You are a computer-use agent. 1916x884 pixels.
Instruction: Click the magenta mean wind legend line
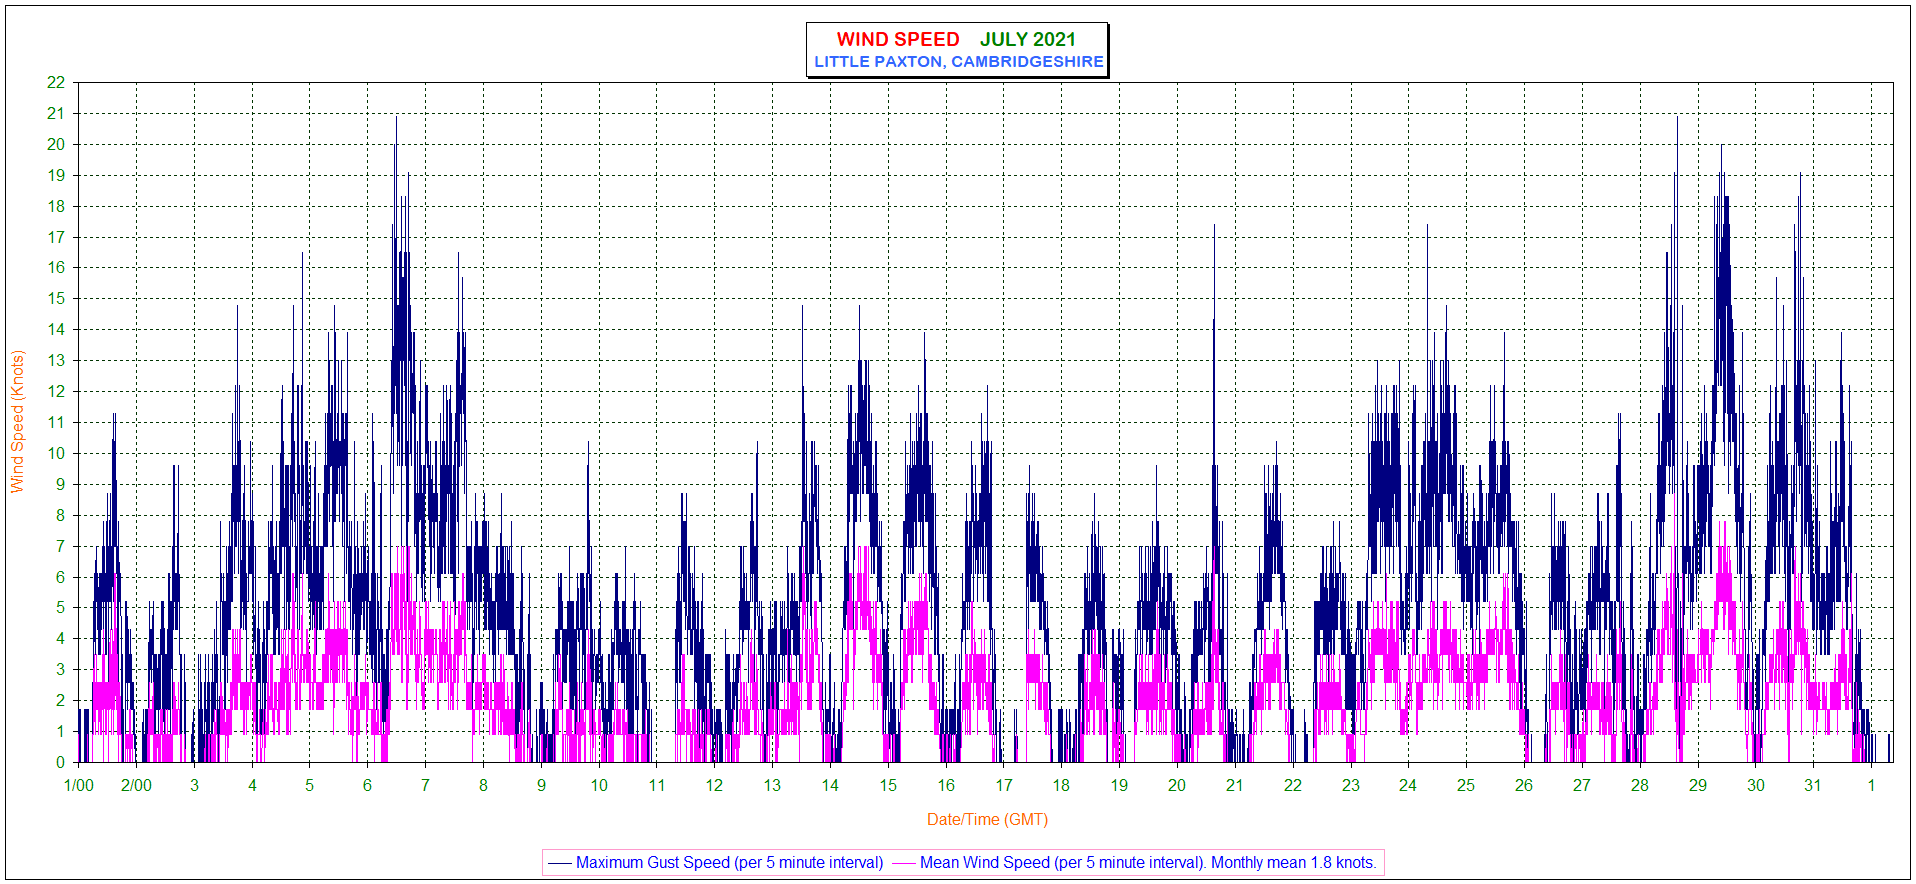tap(903, 863)
